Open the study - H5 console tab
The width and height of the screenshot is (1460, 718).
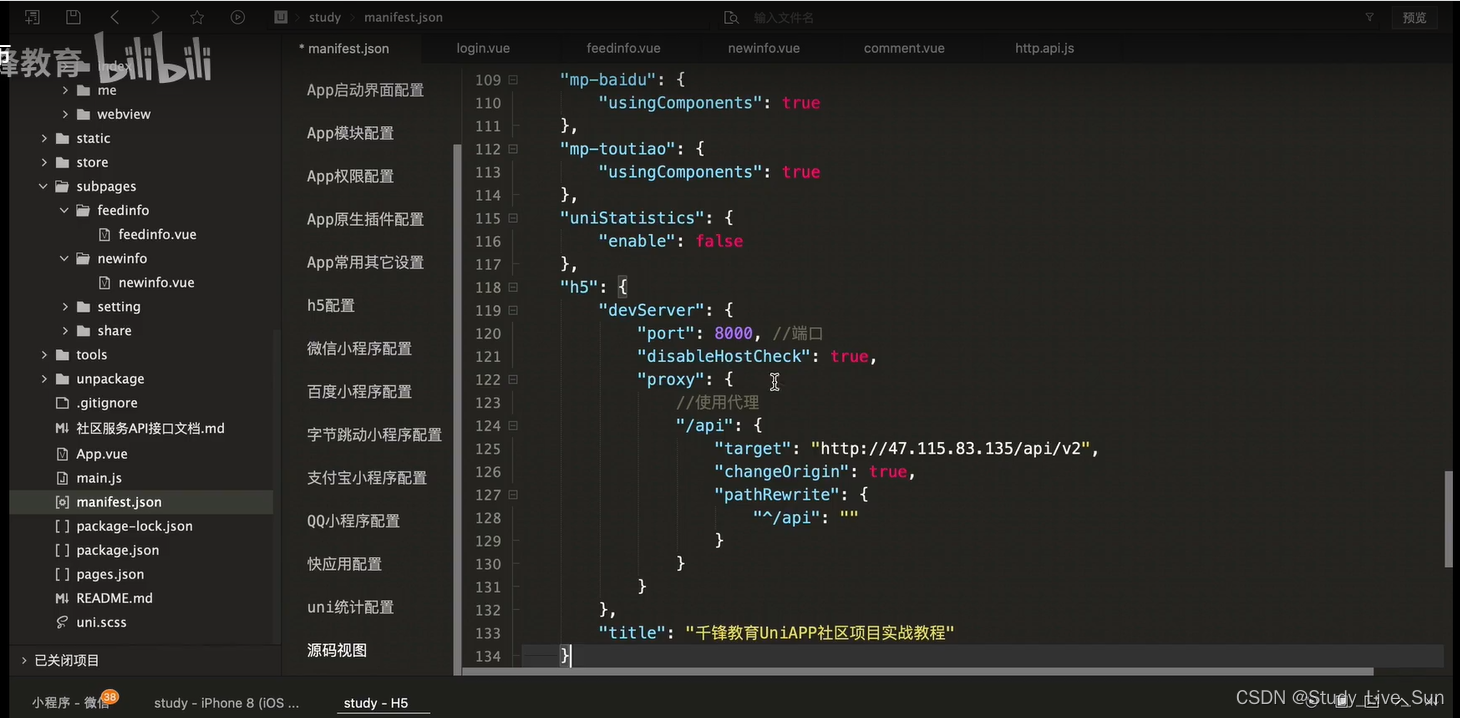coord(376,703)
